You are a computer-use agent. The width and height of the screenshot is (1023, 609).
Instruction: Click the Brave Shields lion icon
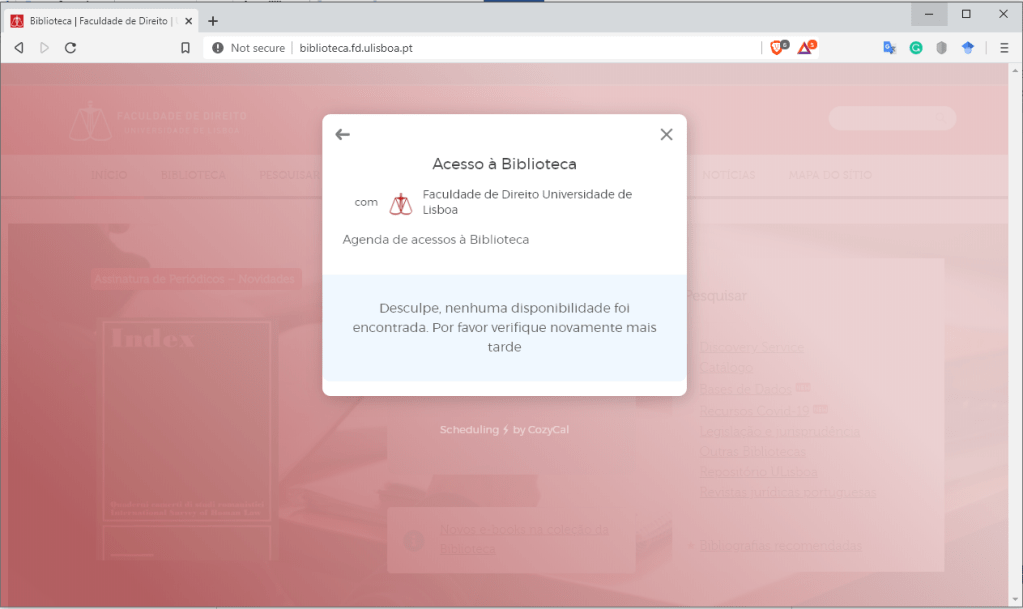point(777,47)
